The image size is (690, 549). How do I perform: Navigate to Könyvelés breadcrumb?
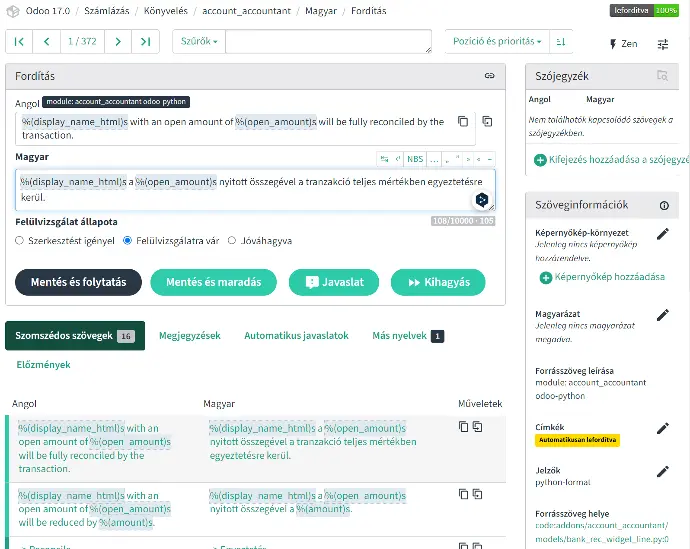click(x=165, y=11)
